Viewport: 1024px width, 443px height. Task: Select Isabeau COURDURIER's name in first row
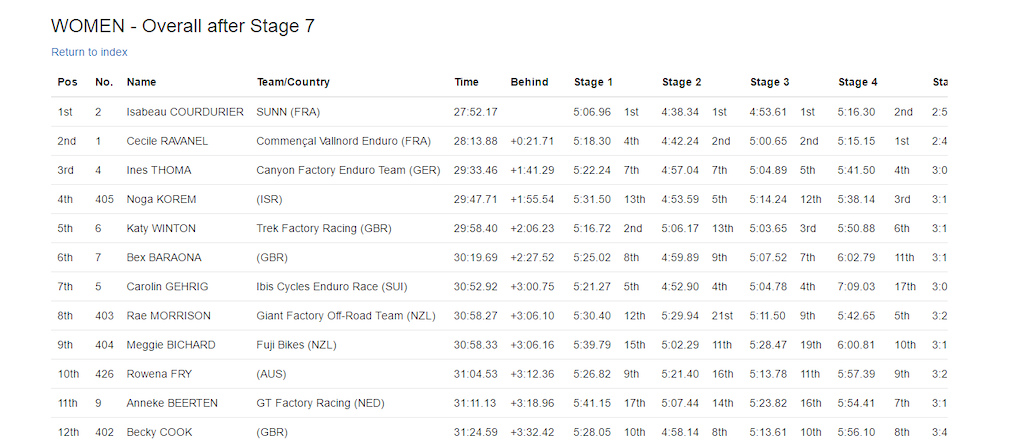pyautogui.click(x=185, y=112)
